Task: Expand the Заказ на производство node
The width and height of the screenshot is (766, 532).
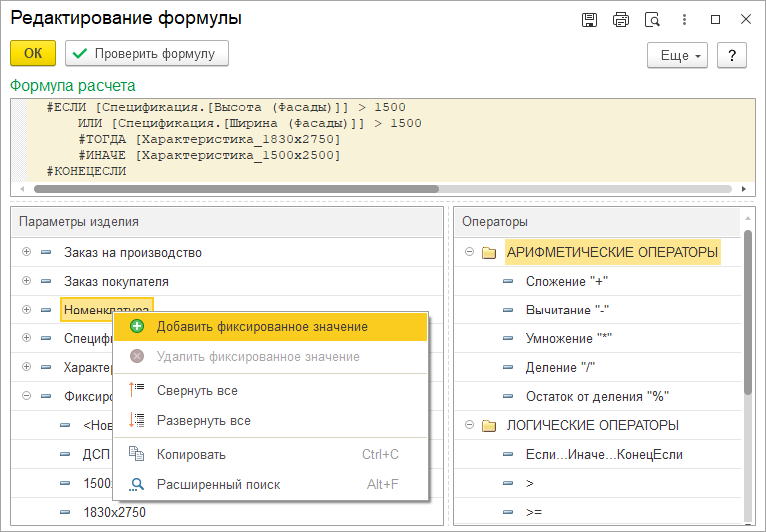Action: point(27,252)
